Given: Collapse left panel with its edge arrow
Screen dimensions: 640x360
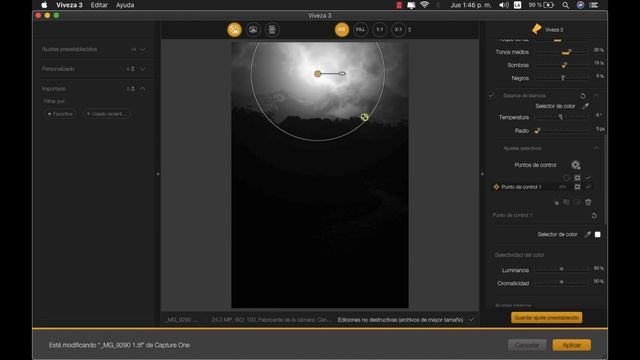Looking at the screenshot, I should [158, 174].
